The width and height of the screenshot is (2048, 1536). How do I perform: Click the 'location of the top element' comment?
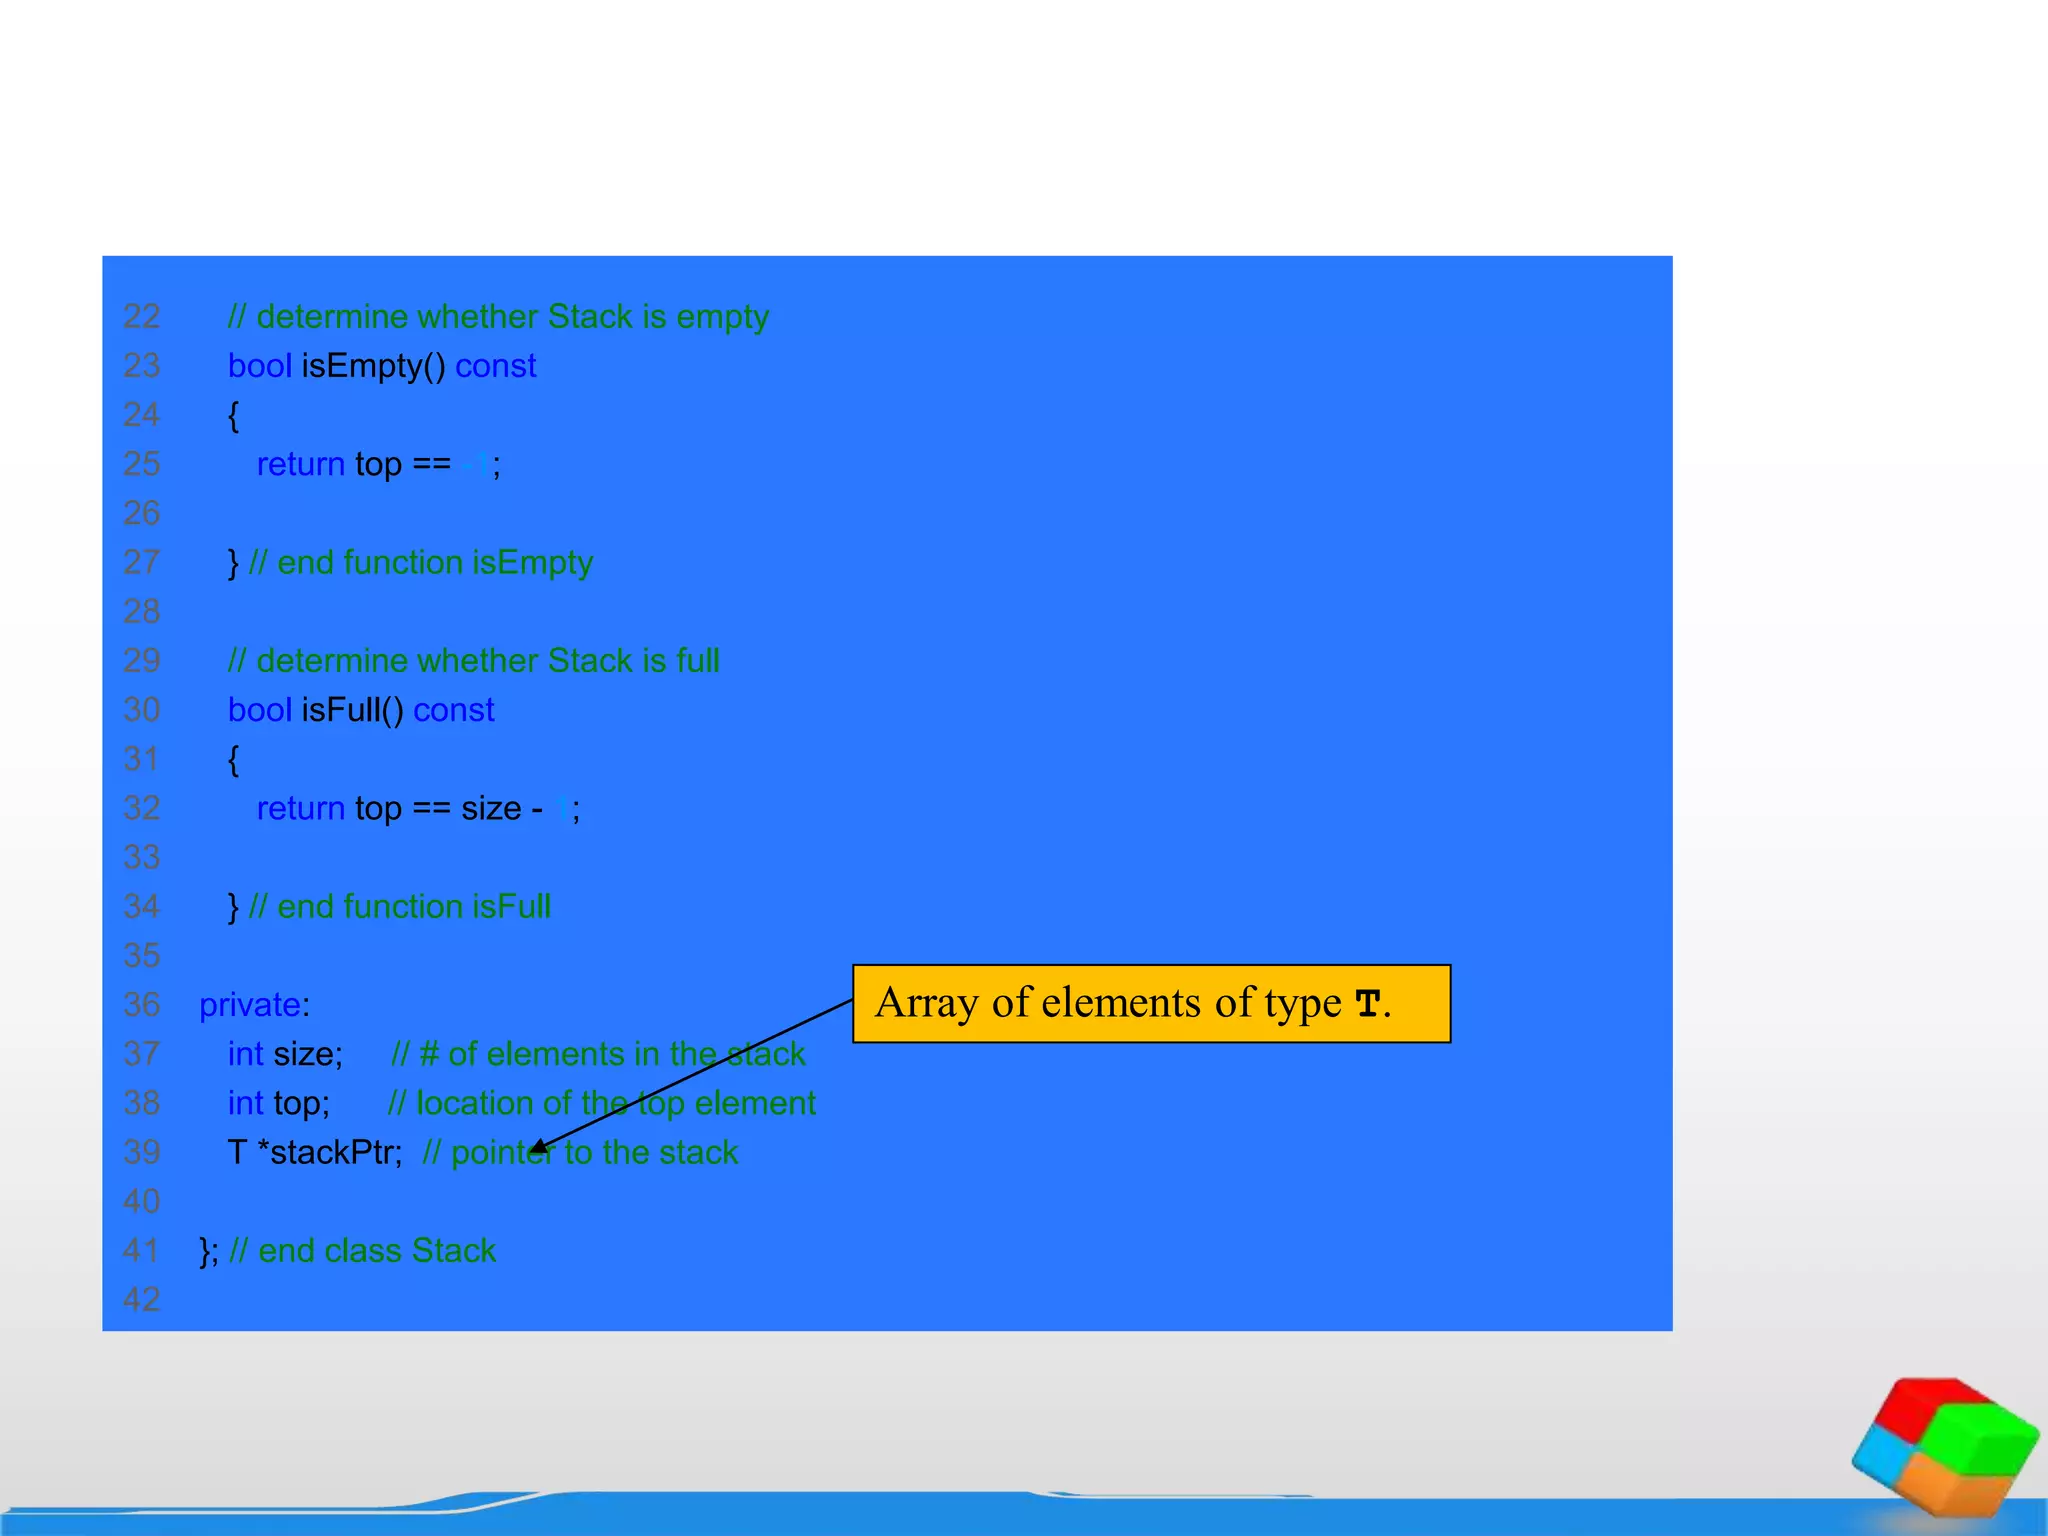(601, 1103)
